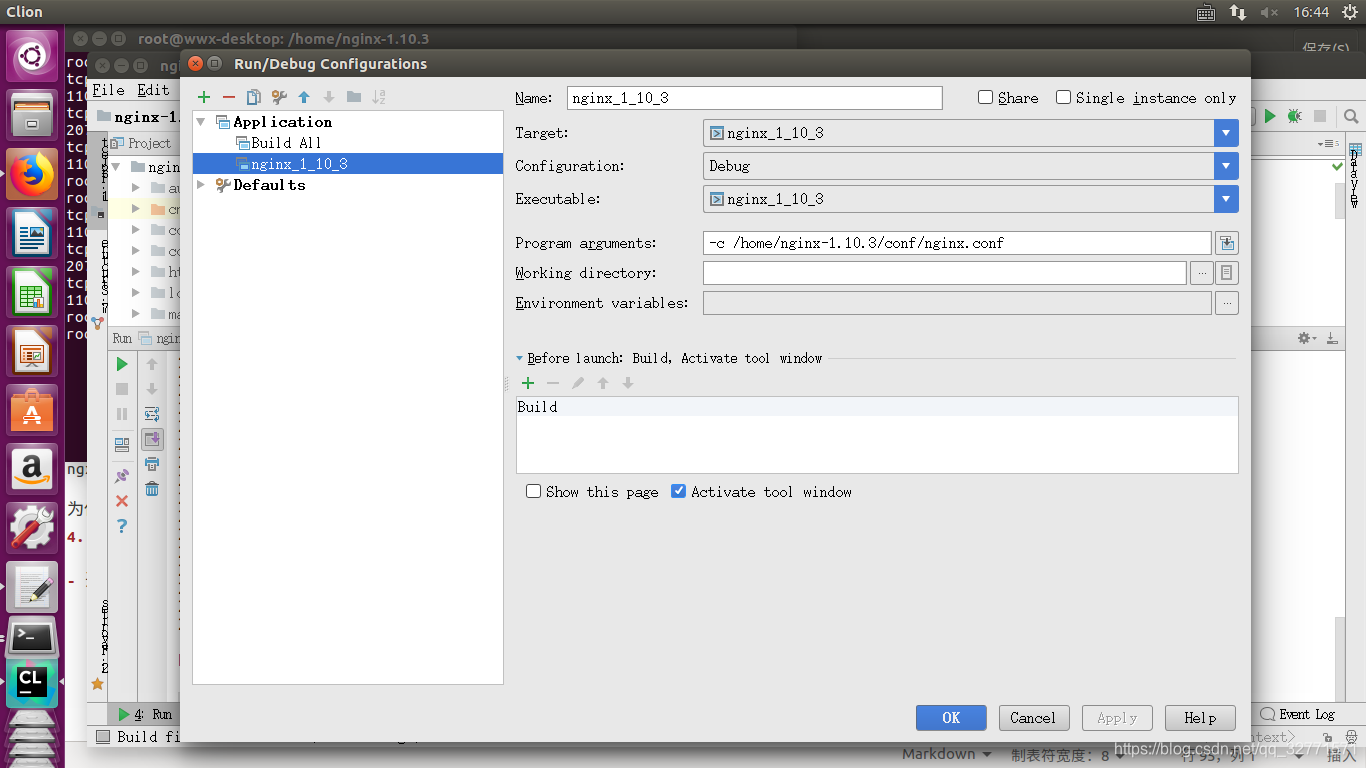Add before-launch task with plus icon
The image size is (1366, 768).
pyautogui.click(x=528, y=383)
